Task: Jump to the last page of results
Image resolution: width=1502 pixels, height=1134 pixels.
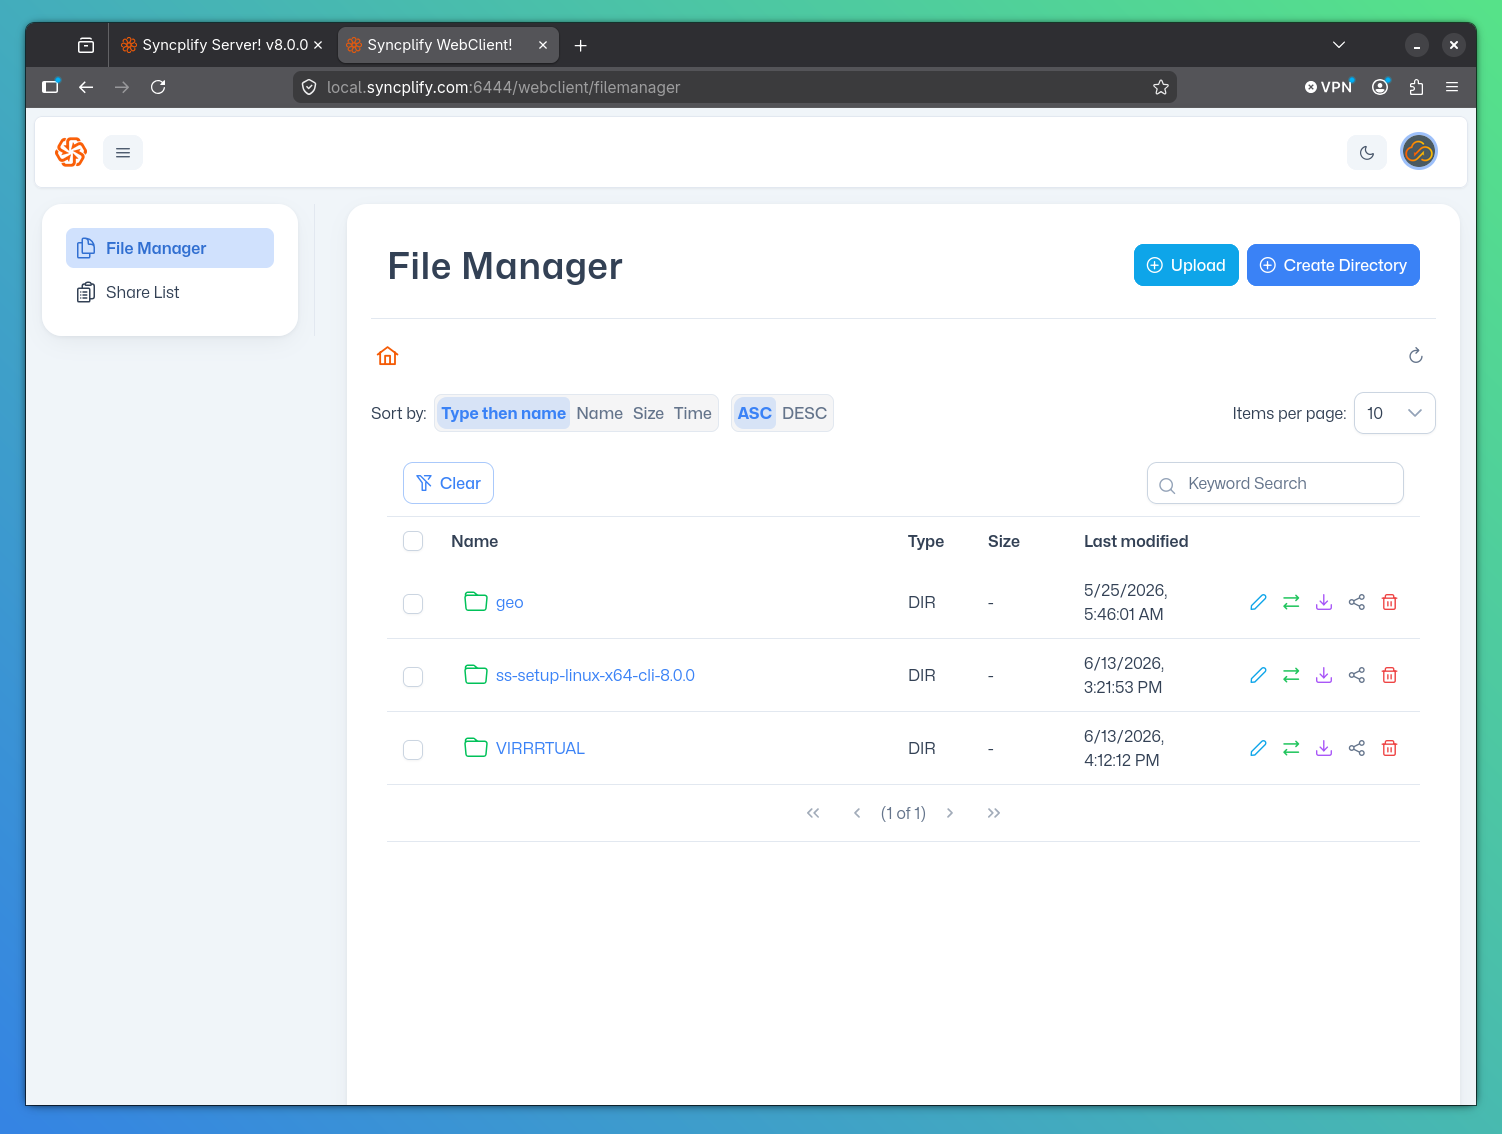Action: click(994, 813)
